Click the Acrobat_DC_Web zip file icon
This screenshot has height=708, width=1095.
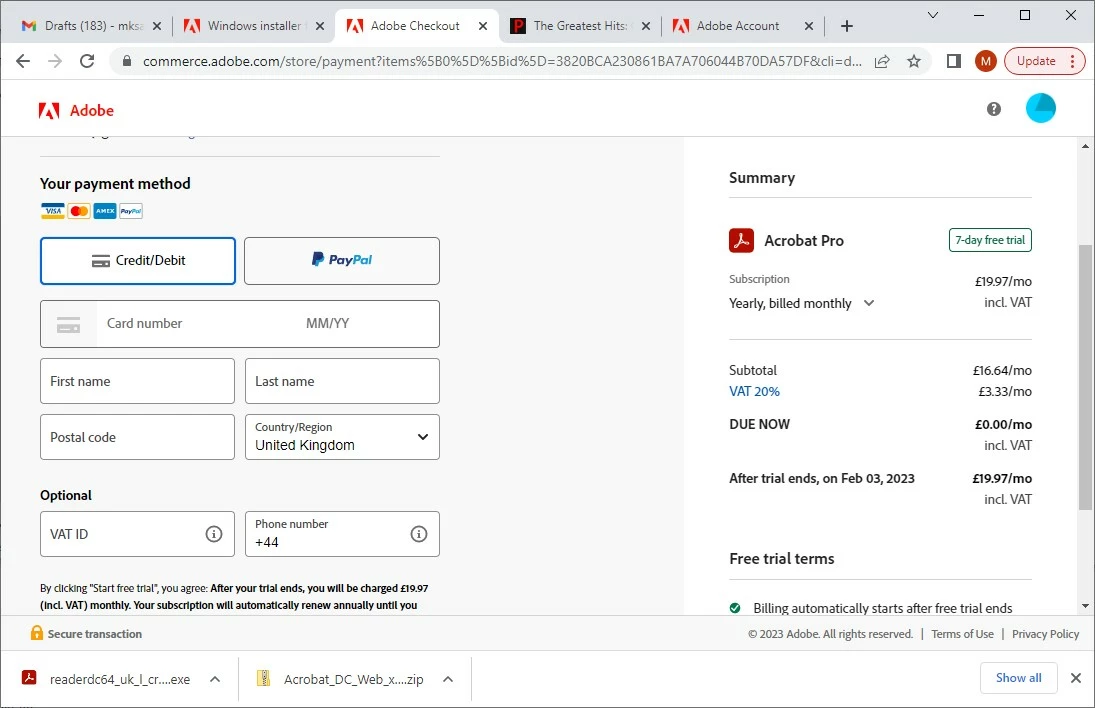point(263,677)
